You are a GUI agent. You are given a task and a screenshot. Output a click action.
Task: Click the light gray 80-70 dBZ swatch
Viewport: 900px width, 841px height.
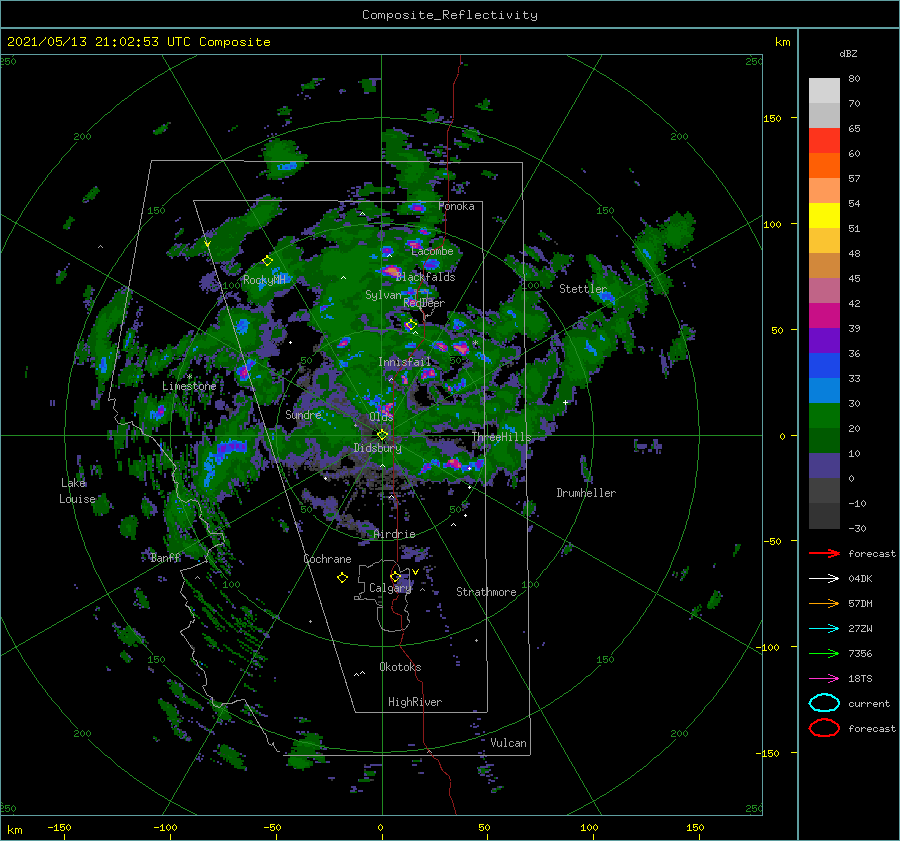coord(824,90)
